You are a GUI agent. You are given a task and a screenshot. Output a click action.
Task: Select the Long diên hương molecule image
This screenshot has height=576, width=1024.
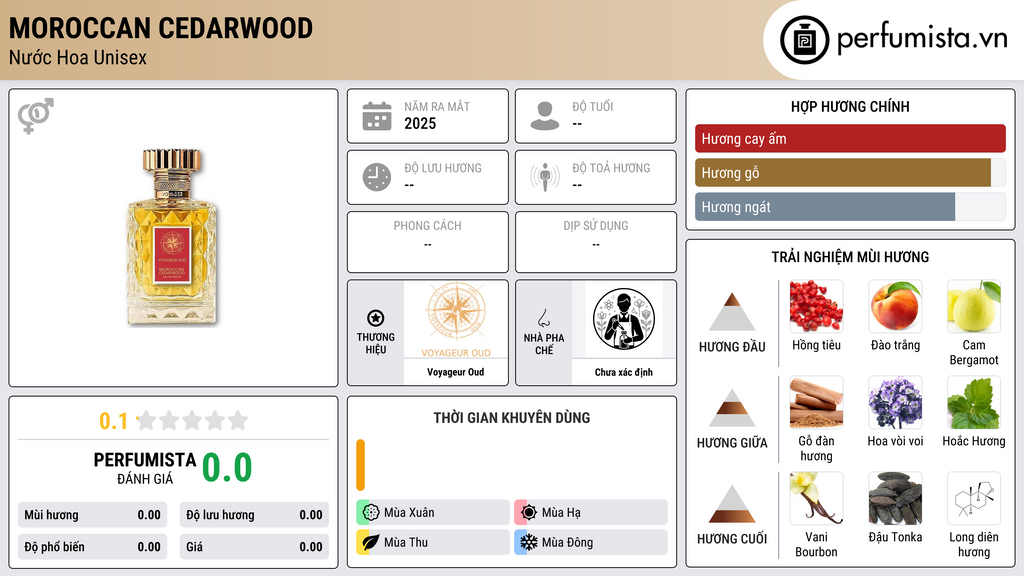coord(974,498)
